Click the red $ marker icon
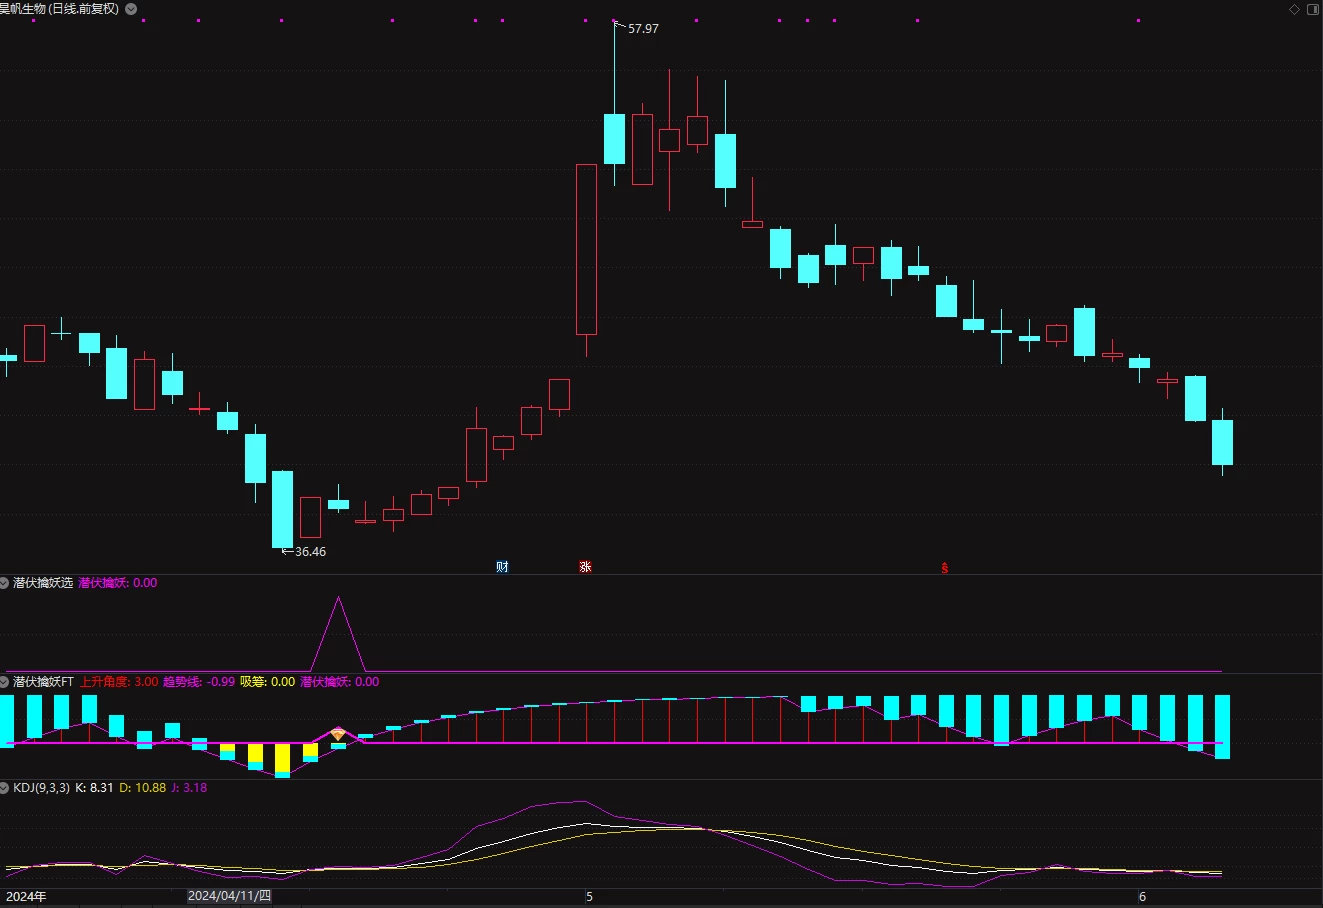This screenshot has width=1323, height=908. pyautogui.click(x=944, y=568)
